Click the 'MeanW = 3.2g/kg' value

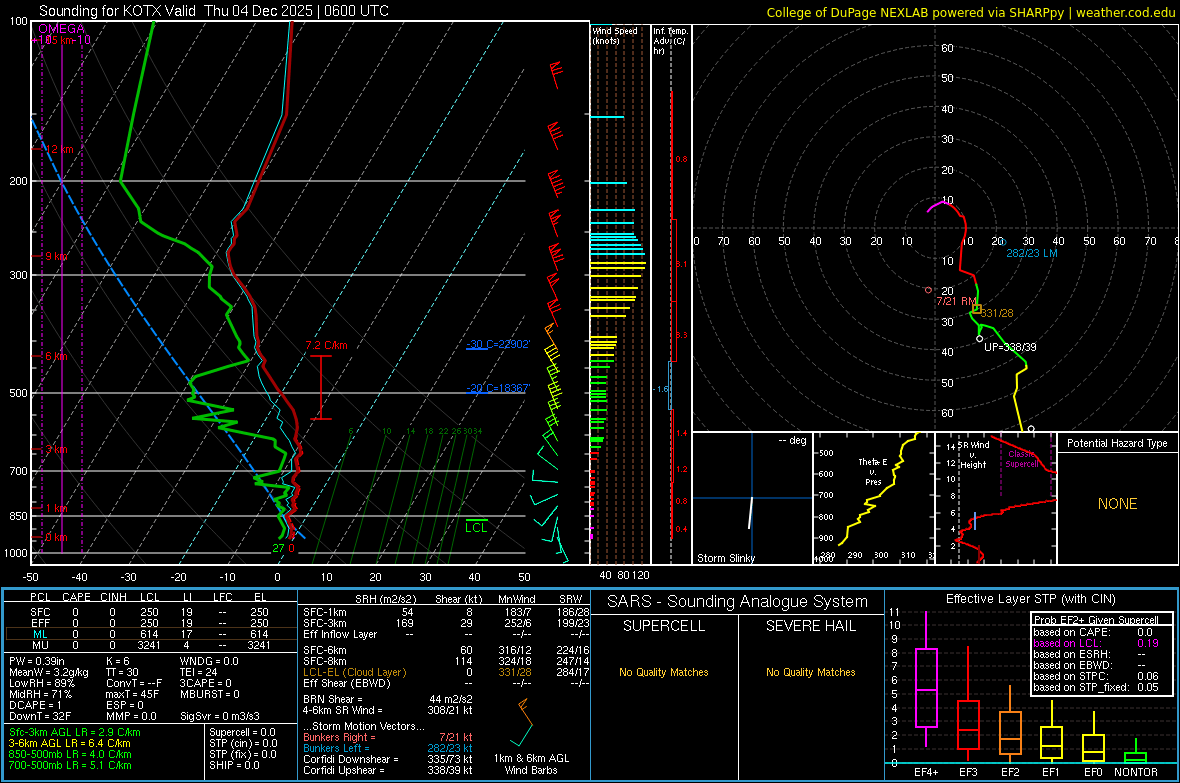[49, 672]
